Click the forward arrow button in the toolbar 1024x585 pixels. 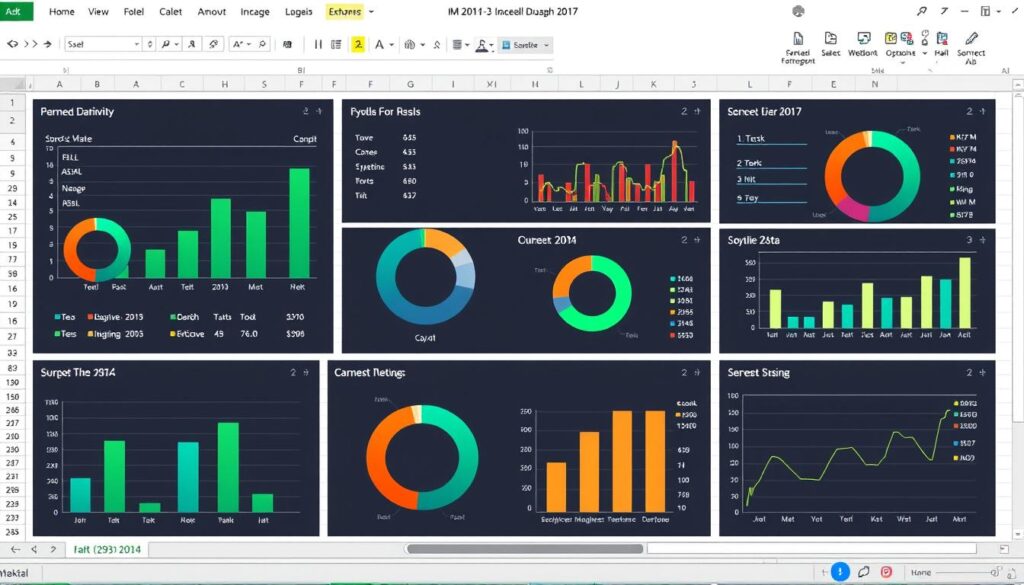pos(48,43)
